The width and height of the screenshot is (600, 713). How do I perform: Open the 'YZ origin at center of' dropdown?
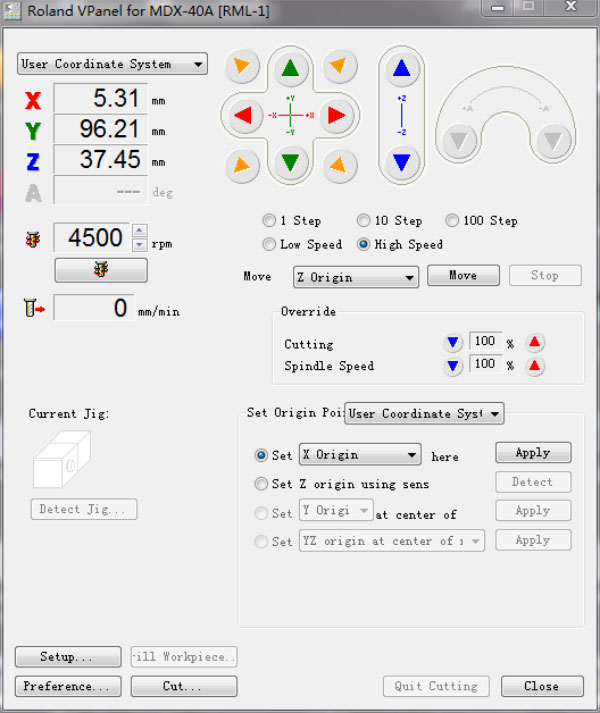392,541
